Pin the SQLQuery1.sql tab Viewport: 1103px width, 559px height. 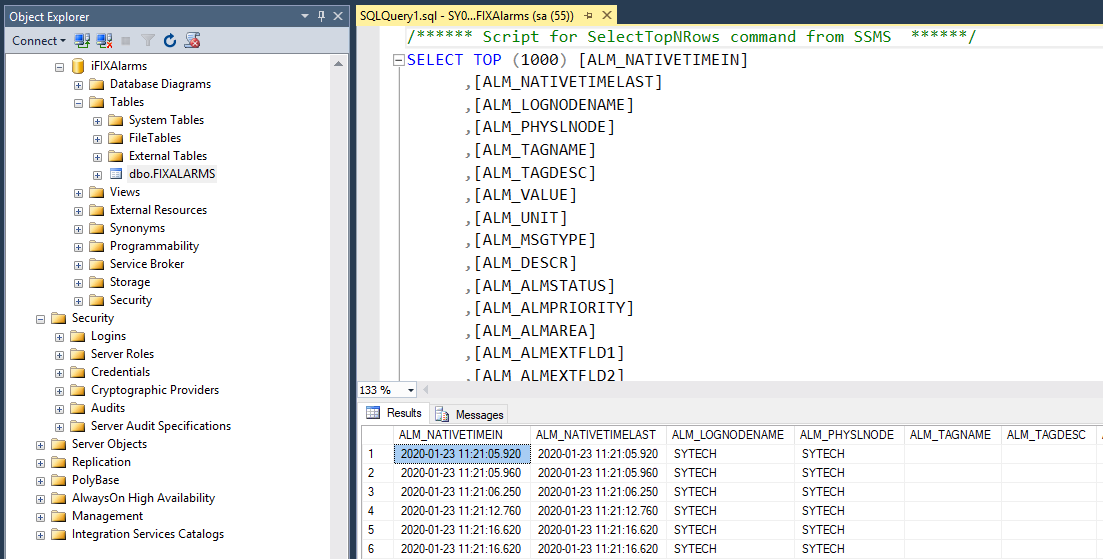click(x=588, y=15)
